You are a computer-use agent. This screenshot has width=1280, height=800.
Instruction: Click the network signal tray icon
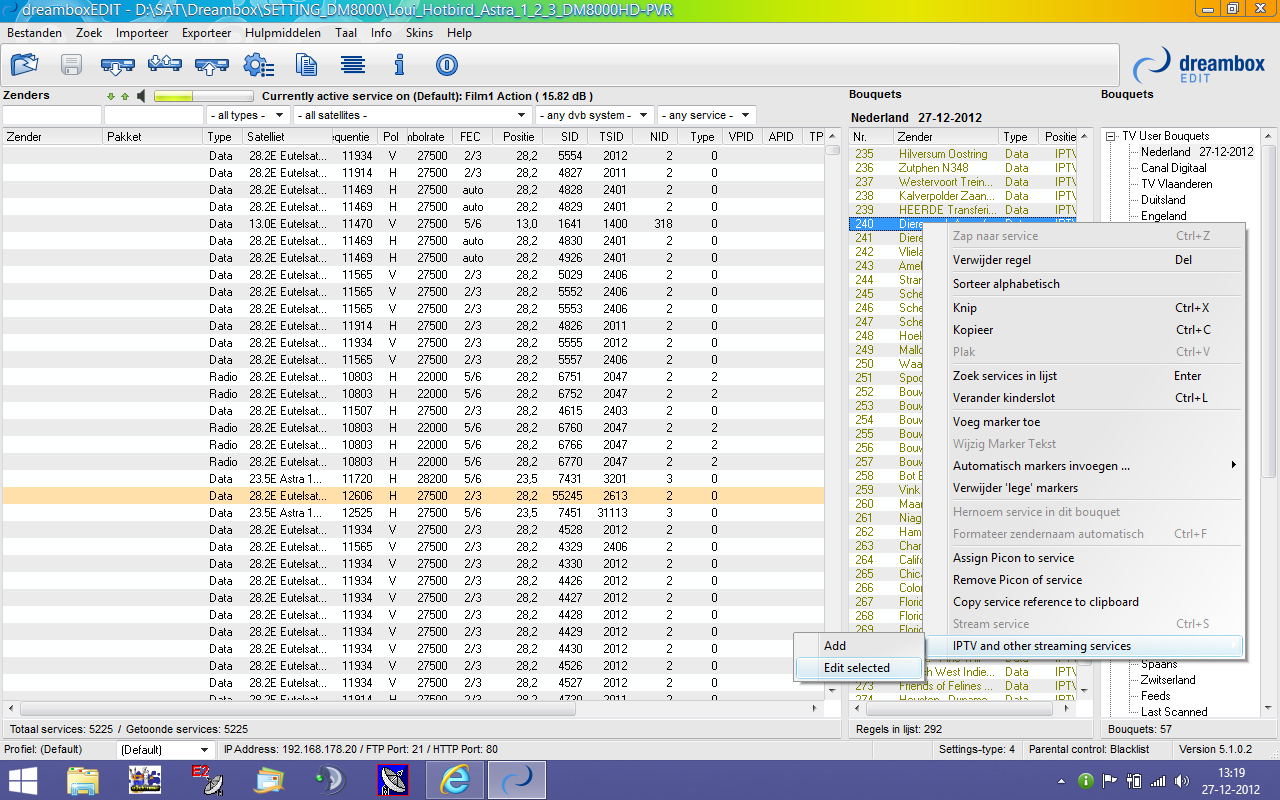pyautogui.click(x=1158, y=781)
